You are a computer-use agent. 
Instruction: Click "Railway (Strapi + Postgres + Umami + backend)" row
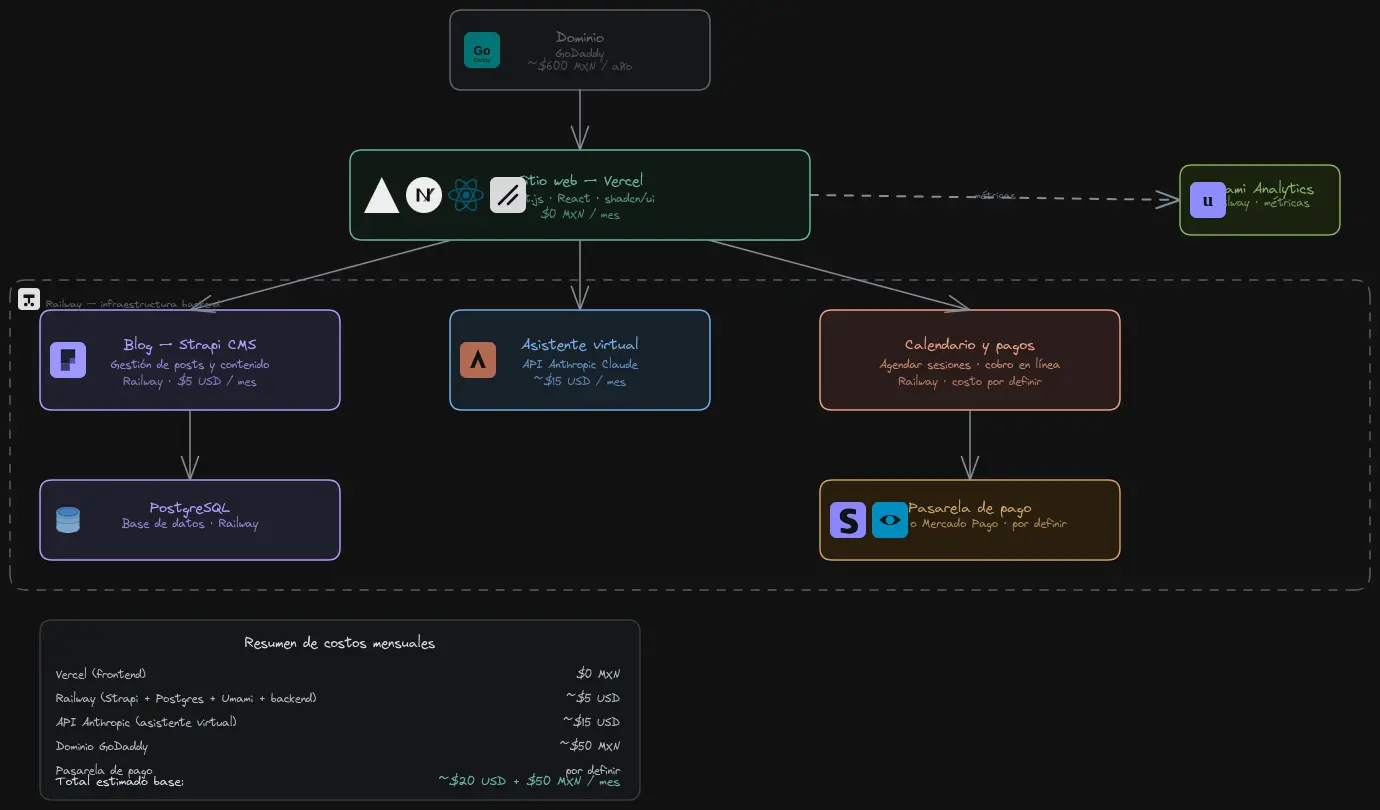click(186, 698)
